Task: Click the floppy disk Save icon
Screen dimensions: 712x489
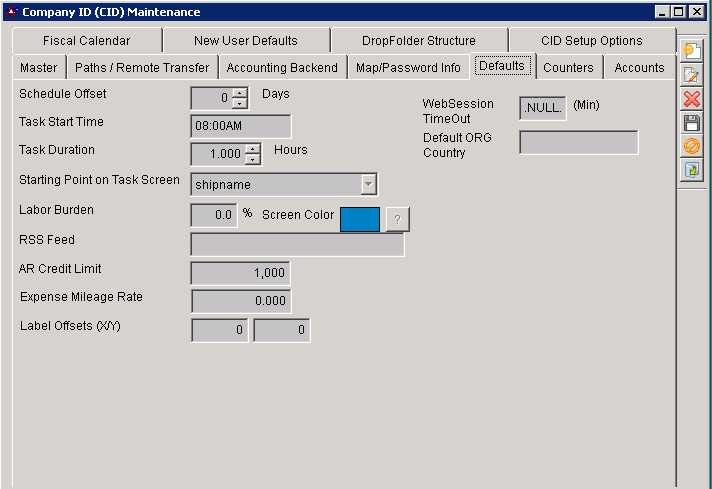Action: click(691, 123)
